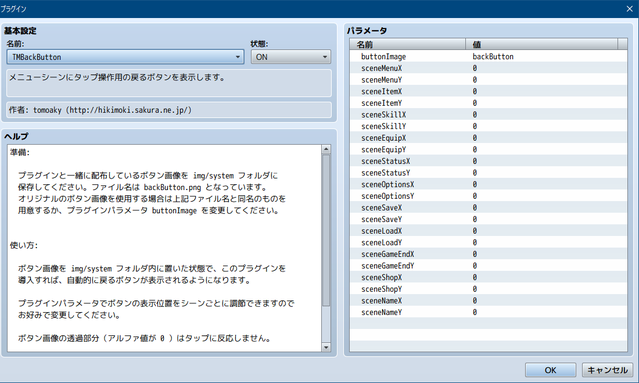Select the sceneGameEndX parameter

[388, 254]
